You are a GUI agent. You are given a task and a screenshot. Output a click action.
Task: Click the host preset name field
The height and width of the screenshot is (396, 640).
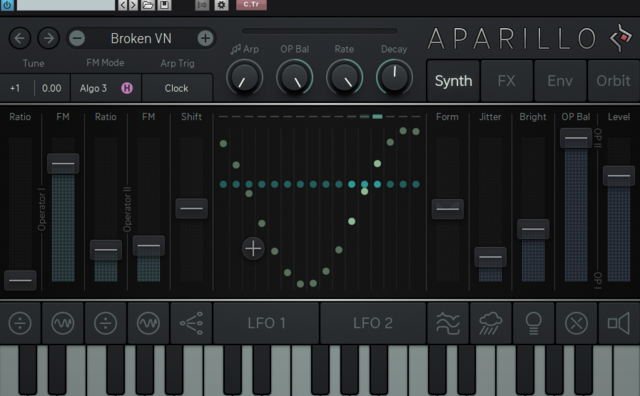66,5
